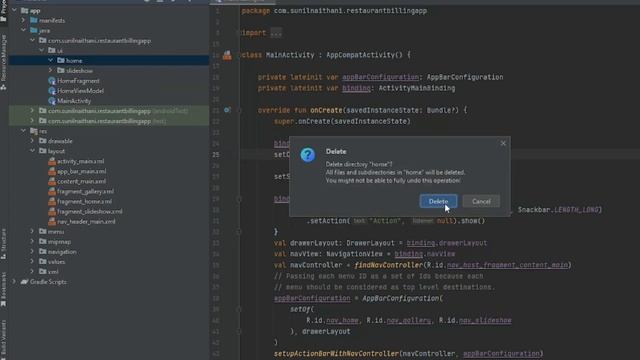Expand the test package
Image resolution: width=640 pixels, height=360 pixels.
coord(32,121)
